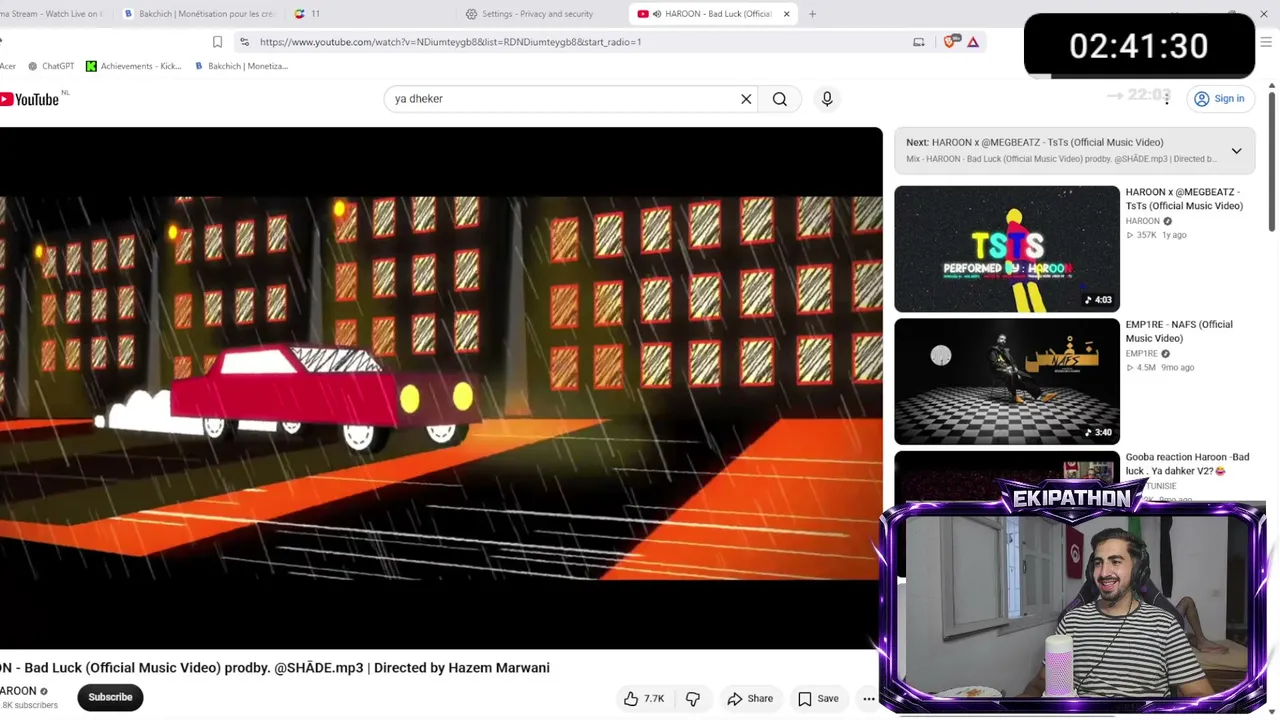This screenshot has height=720, width=1280.
Task: Open a new browser tab with the plus icon
Action: pos(812,14)
